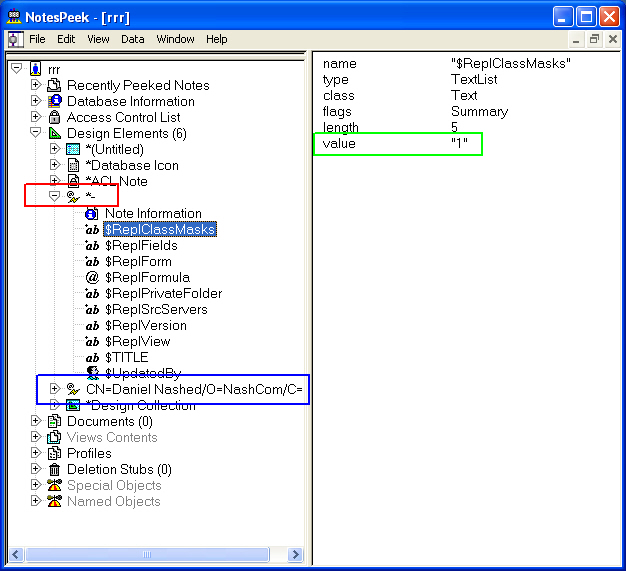Click the CN=Daniel Nashed note icon
The width and height of the screenshot is (626, 571).
(73, 389)
